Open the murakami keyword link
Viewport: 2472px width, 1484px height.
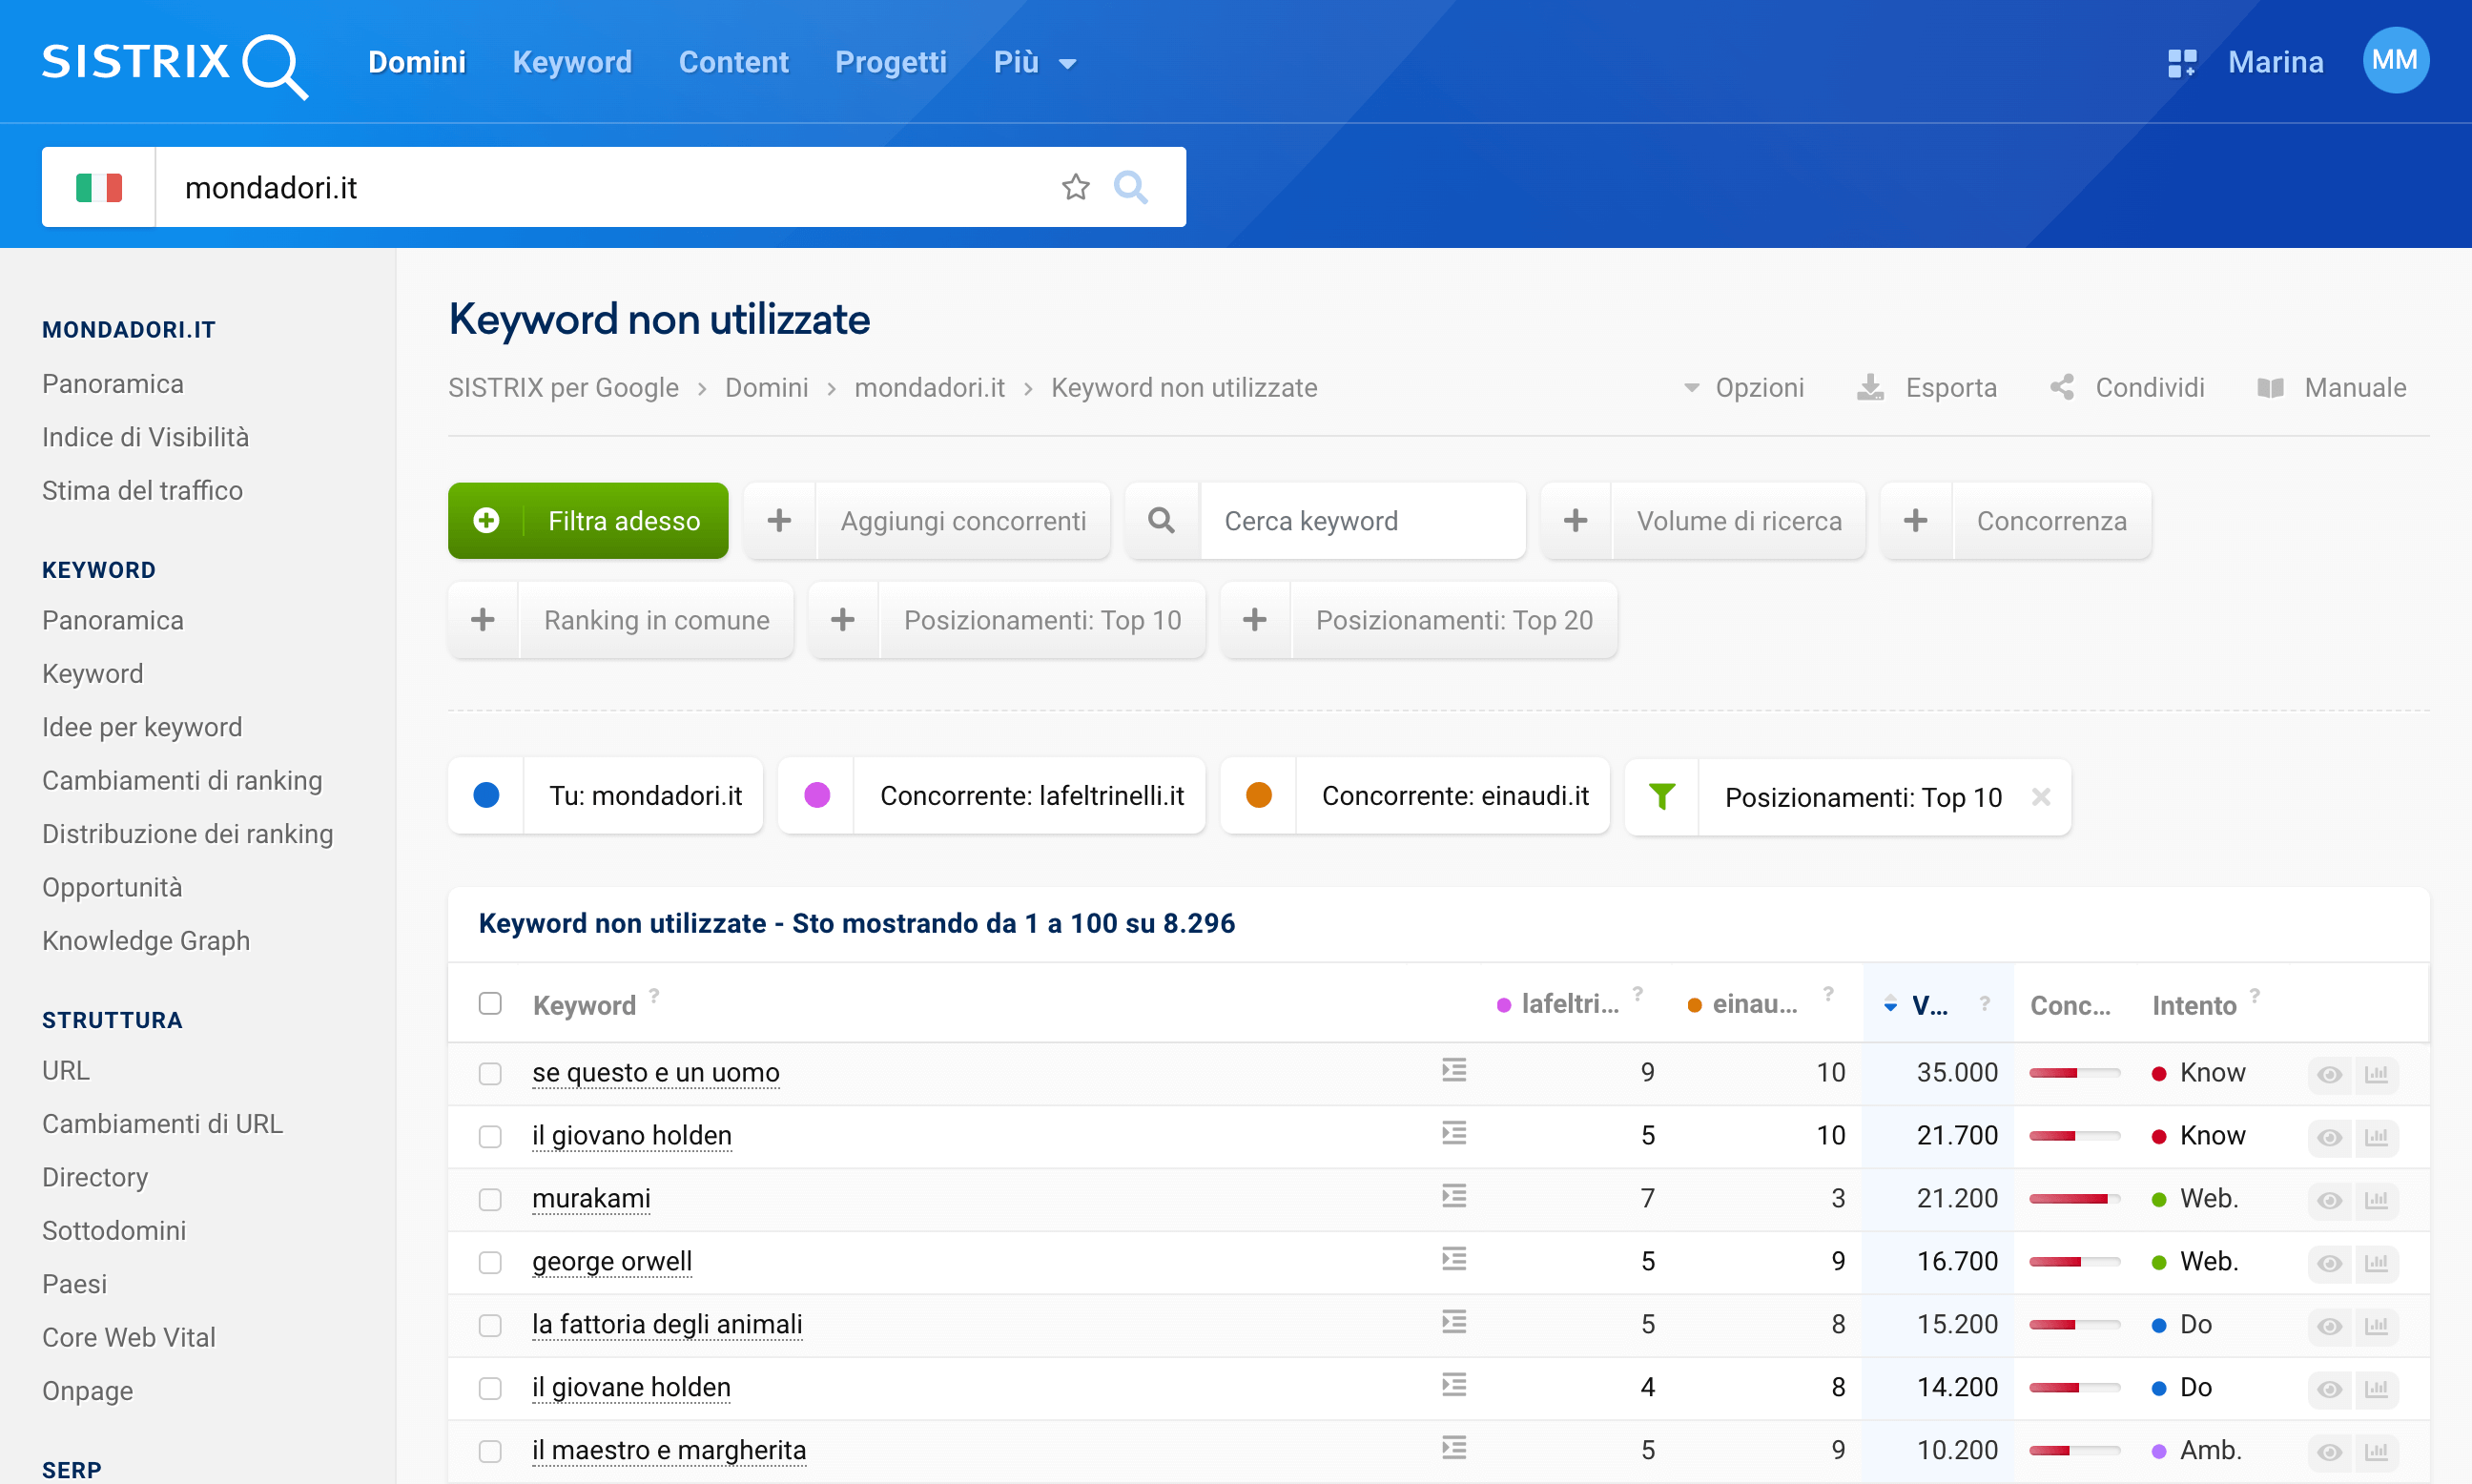pos(591,1198)
